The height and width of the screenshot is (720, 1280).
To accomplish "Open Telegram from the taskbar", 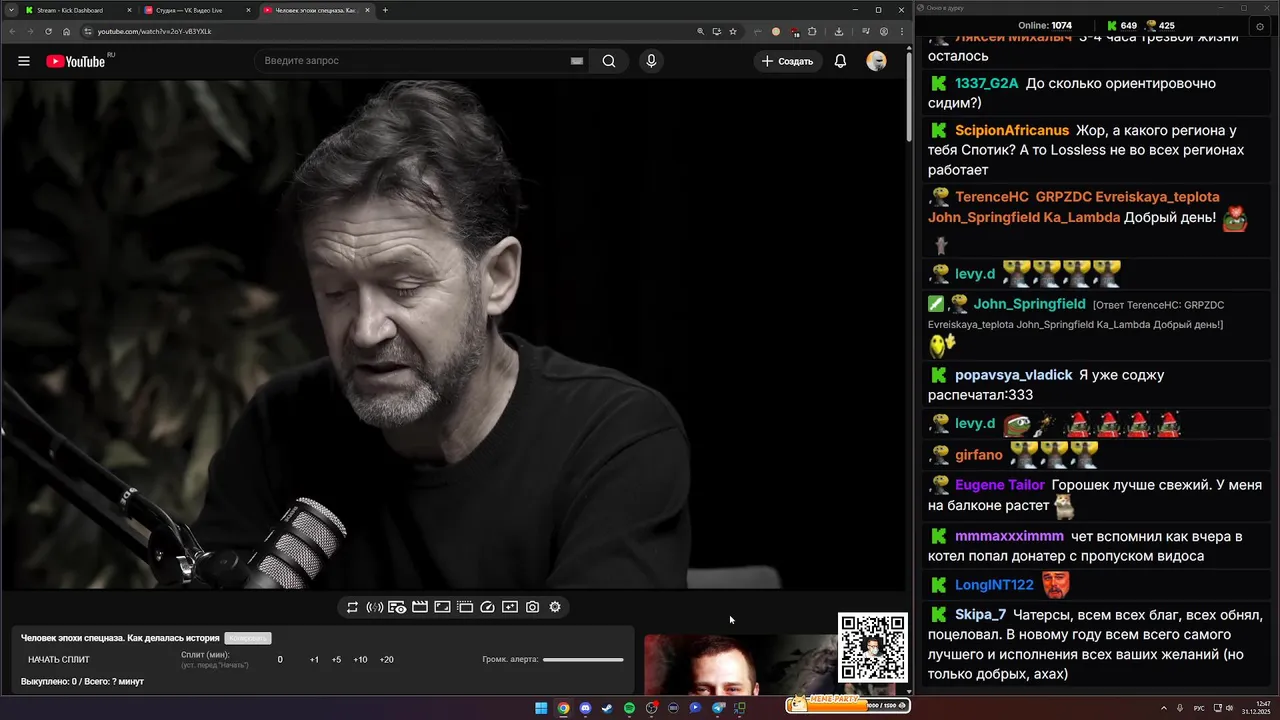I will tap(718, 708).
